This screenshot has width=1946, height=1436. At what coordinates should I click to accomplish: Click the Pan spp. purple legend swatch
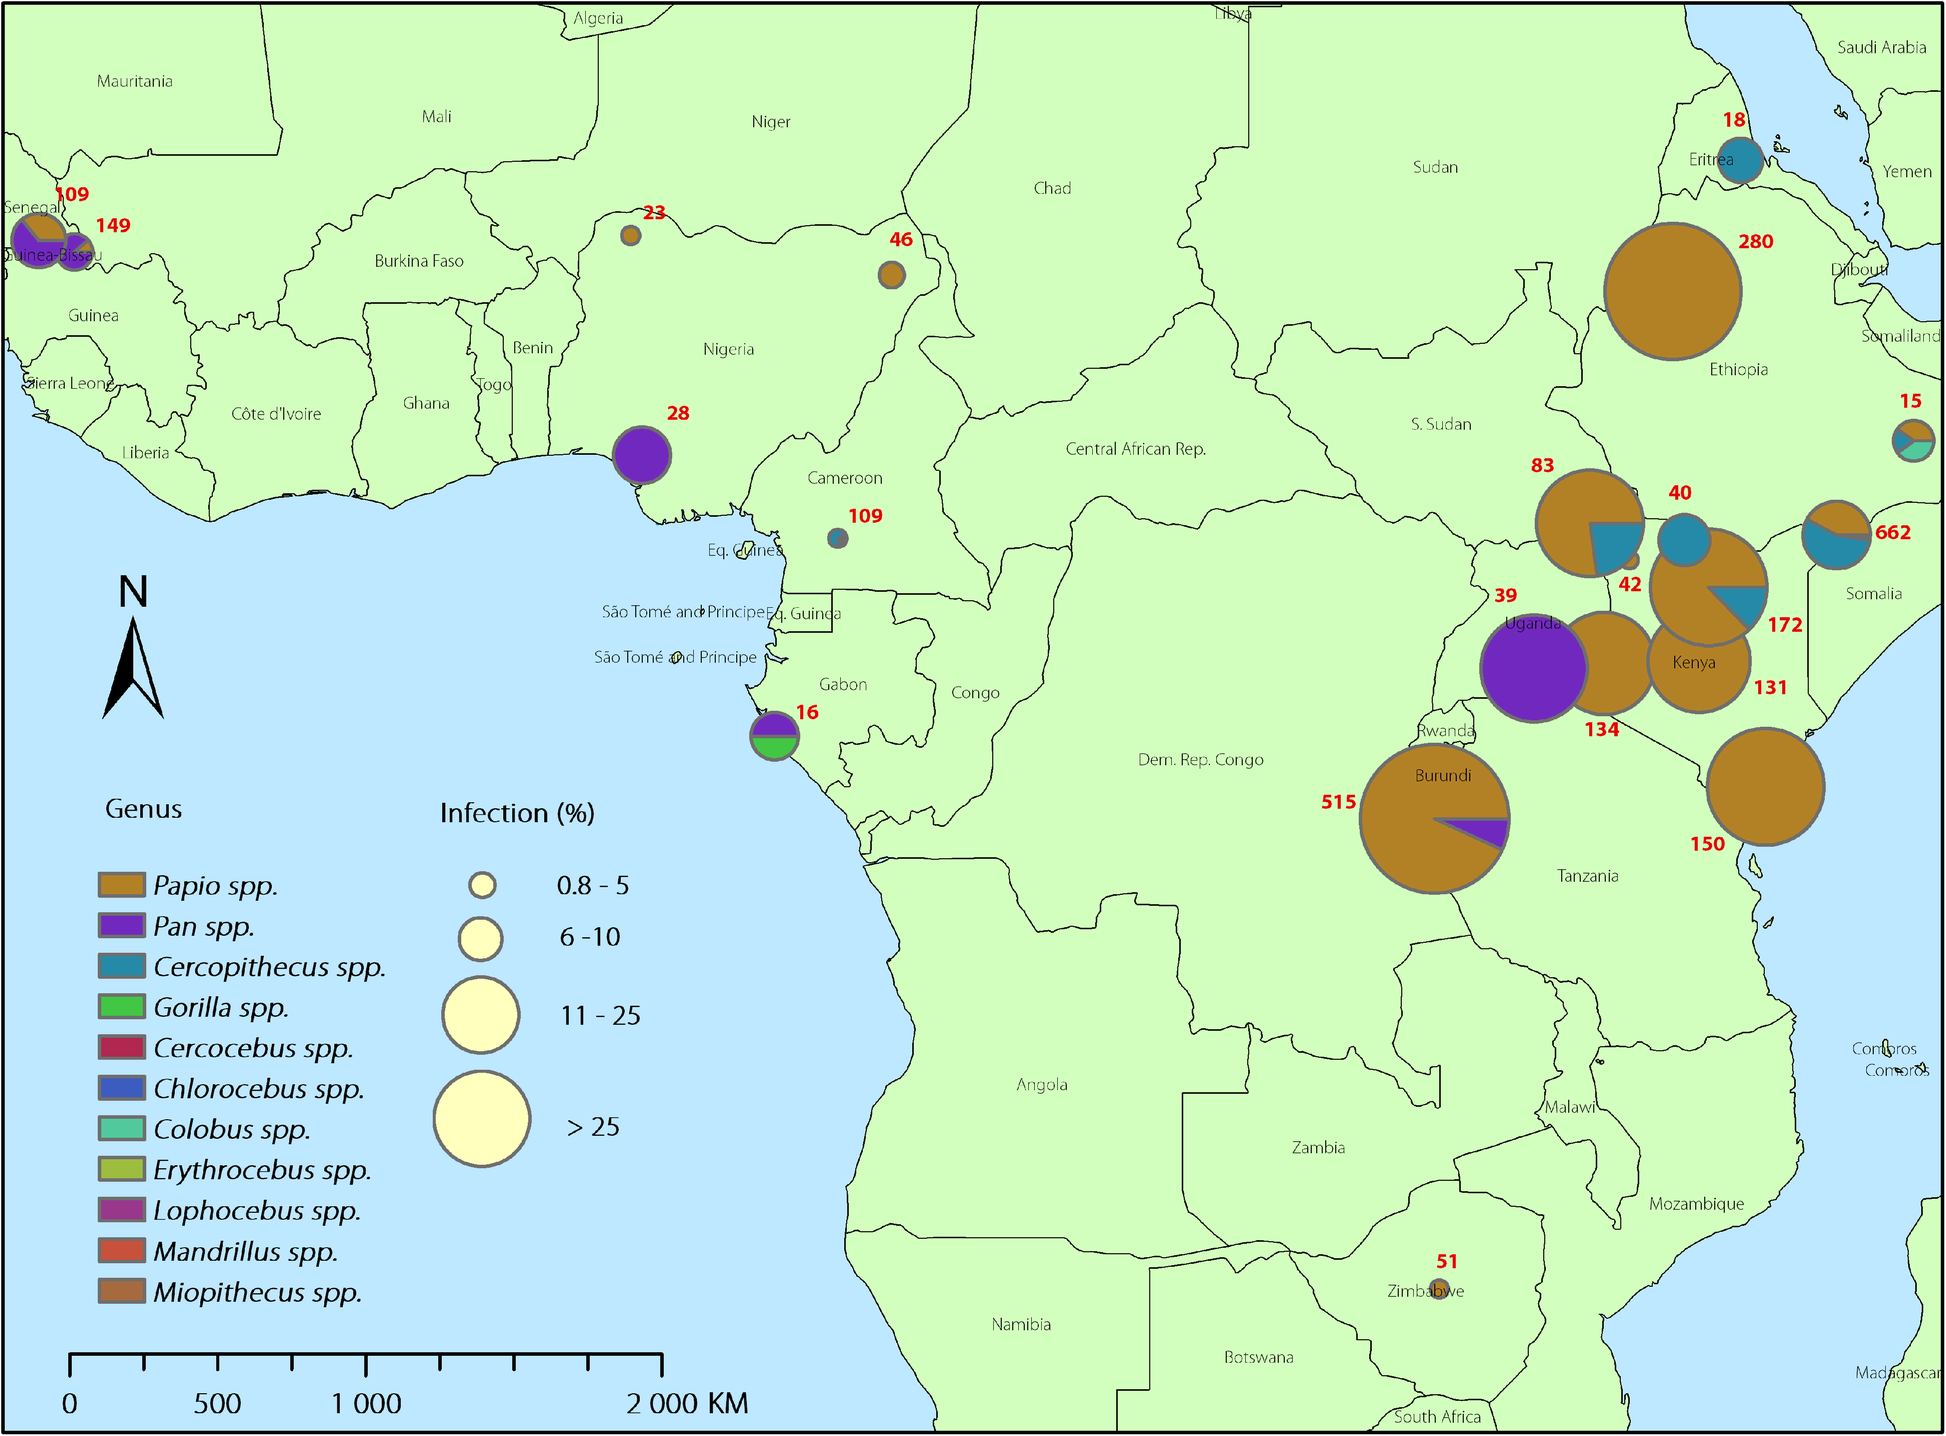tap(121, 925)
